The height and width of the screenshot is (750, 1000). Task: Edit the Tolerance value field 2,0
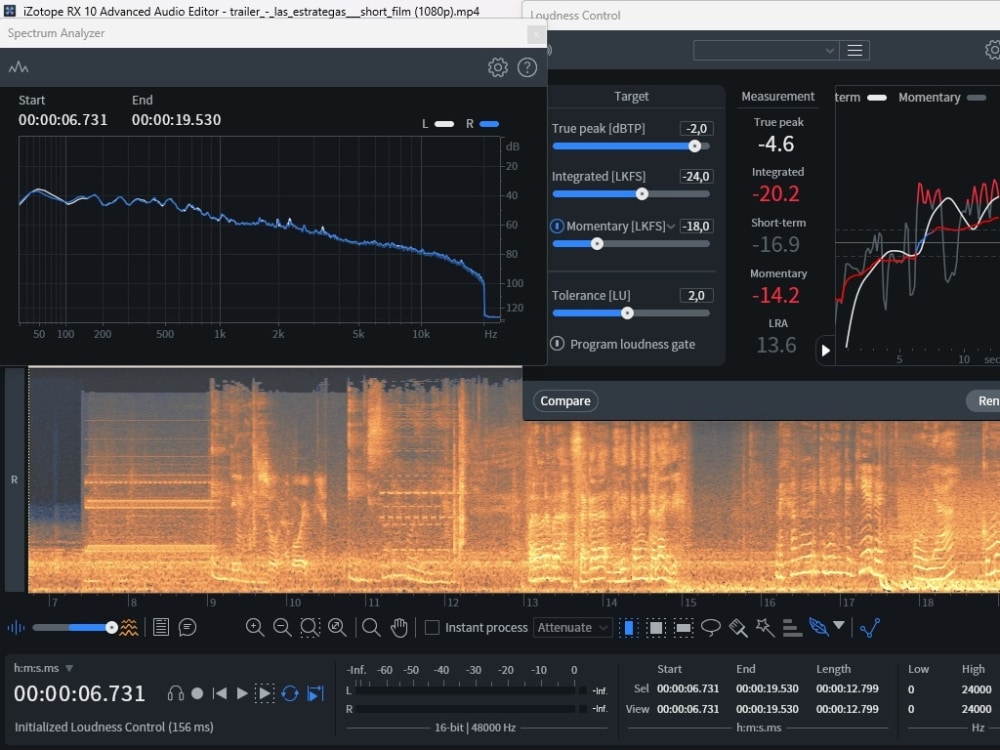click(696, 295)
